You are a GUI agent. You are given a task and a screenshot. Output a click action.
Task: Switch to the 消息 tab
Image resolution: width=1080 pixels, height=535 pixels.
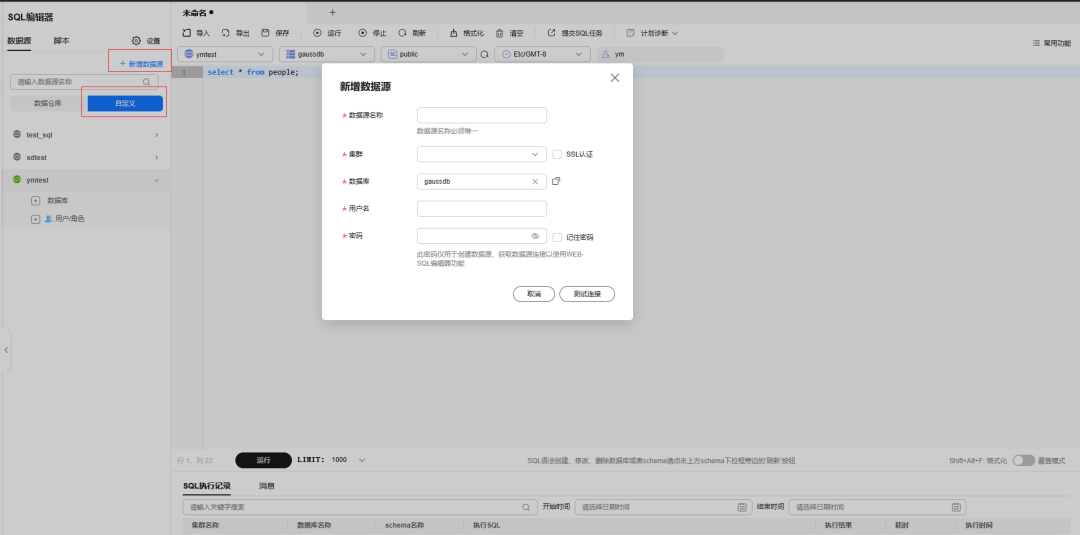coord(267,486)
